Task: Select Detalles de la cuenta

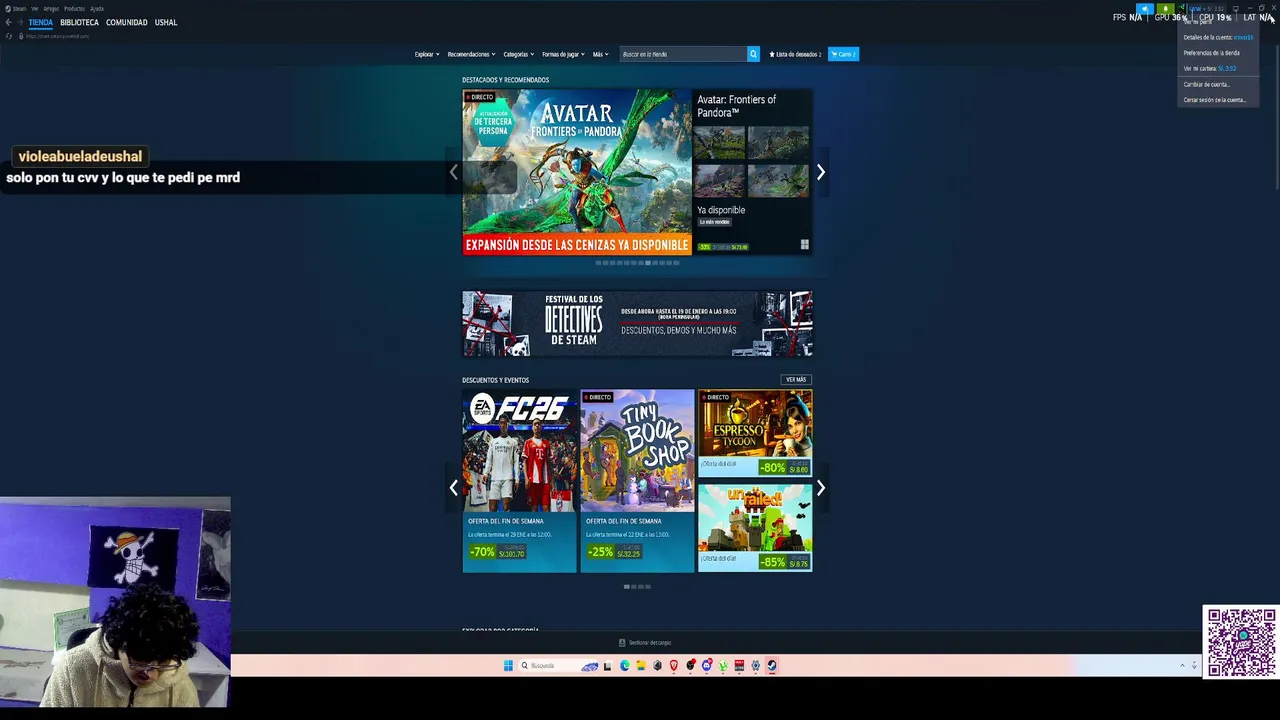Action: (1218, 37)
